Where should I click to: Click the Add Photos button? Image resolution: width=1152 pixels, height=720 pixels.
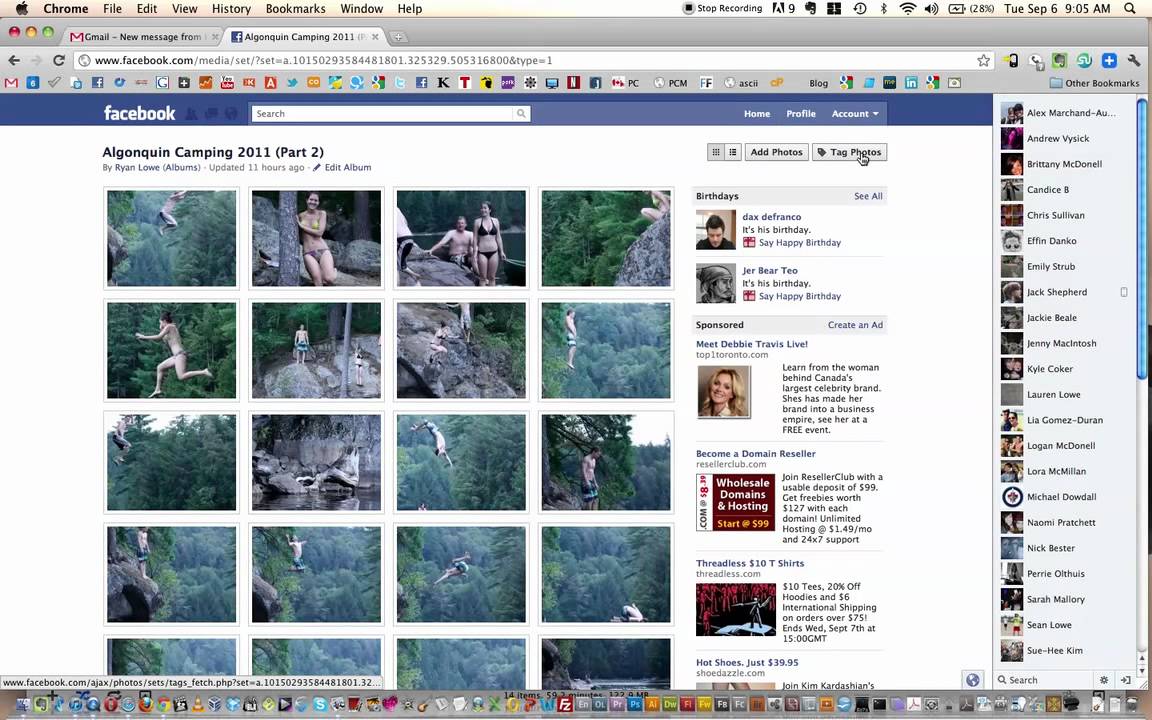776,151
